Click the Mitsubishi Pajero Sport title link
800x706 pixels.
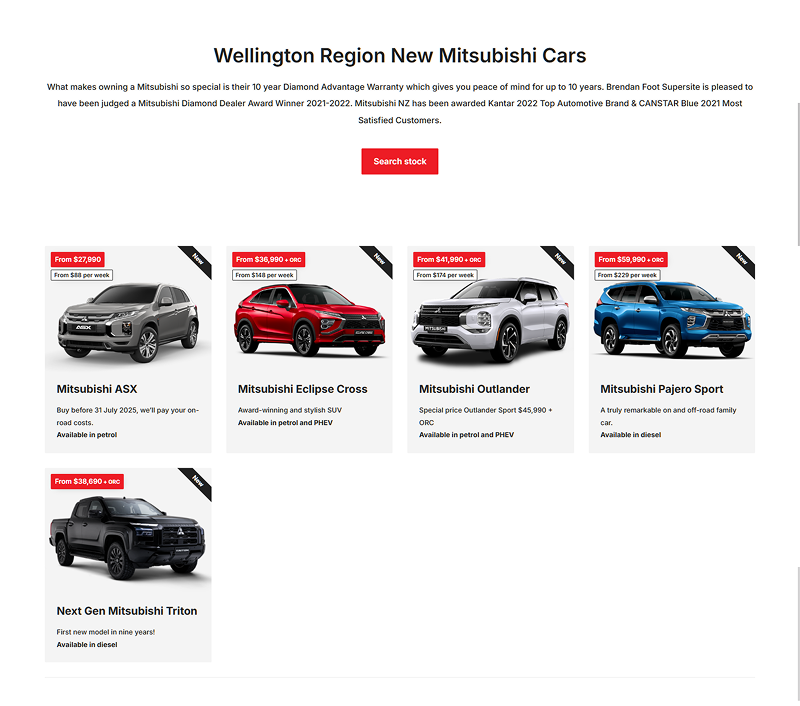(x=662, y=389)
